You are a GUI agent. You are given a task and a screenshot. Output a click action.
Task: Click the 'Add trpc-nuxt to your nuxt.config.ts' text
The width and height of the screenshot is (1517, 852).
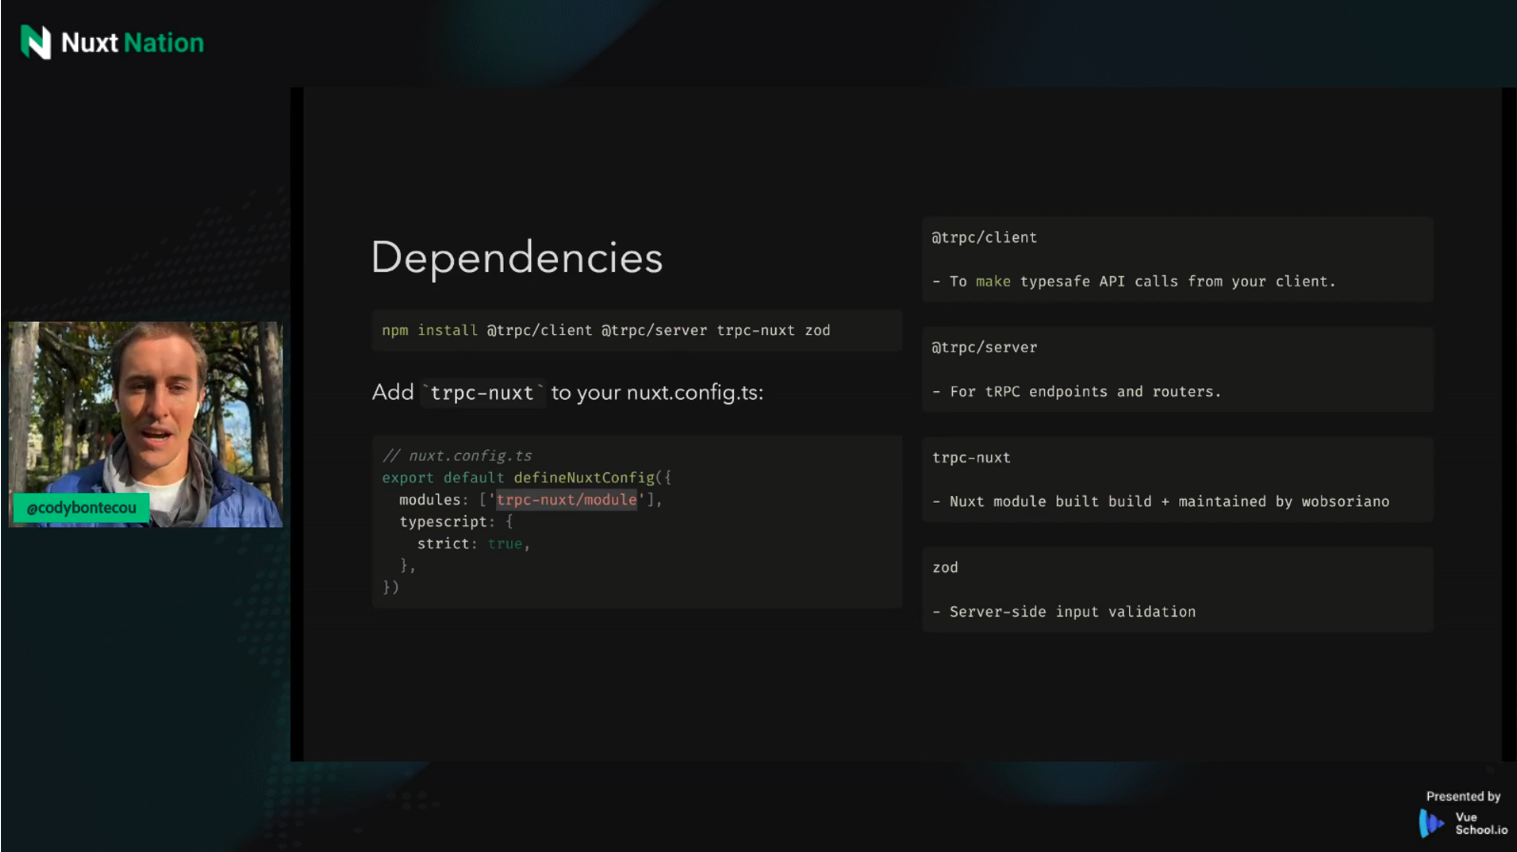pyautogui.click(x=567, y=393)
